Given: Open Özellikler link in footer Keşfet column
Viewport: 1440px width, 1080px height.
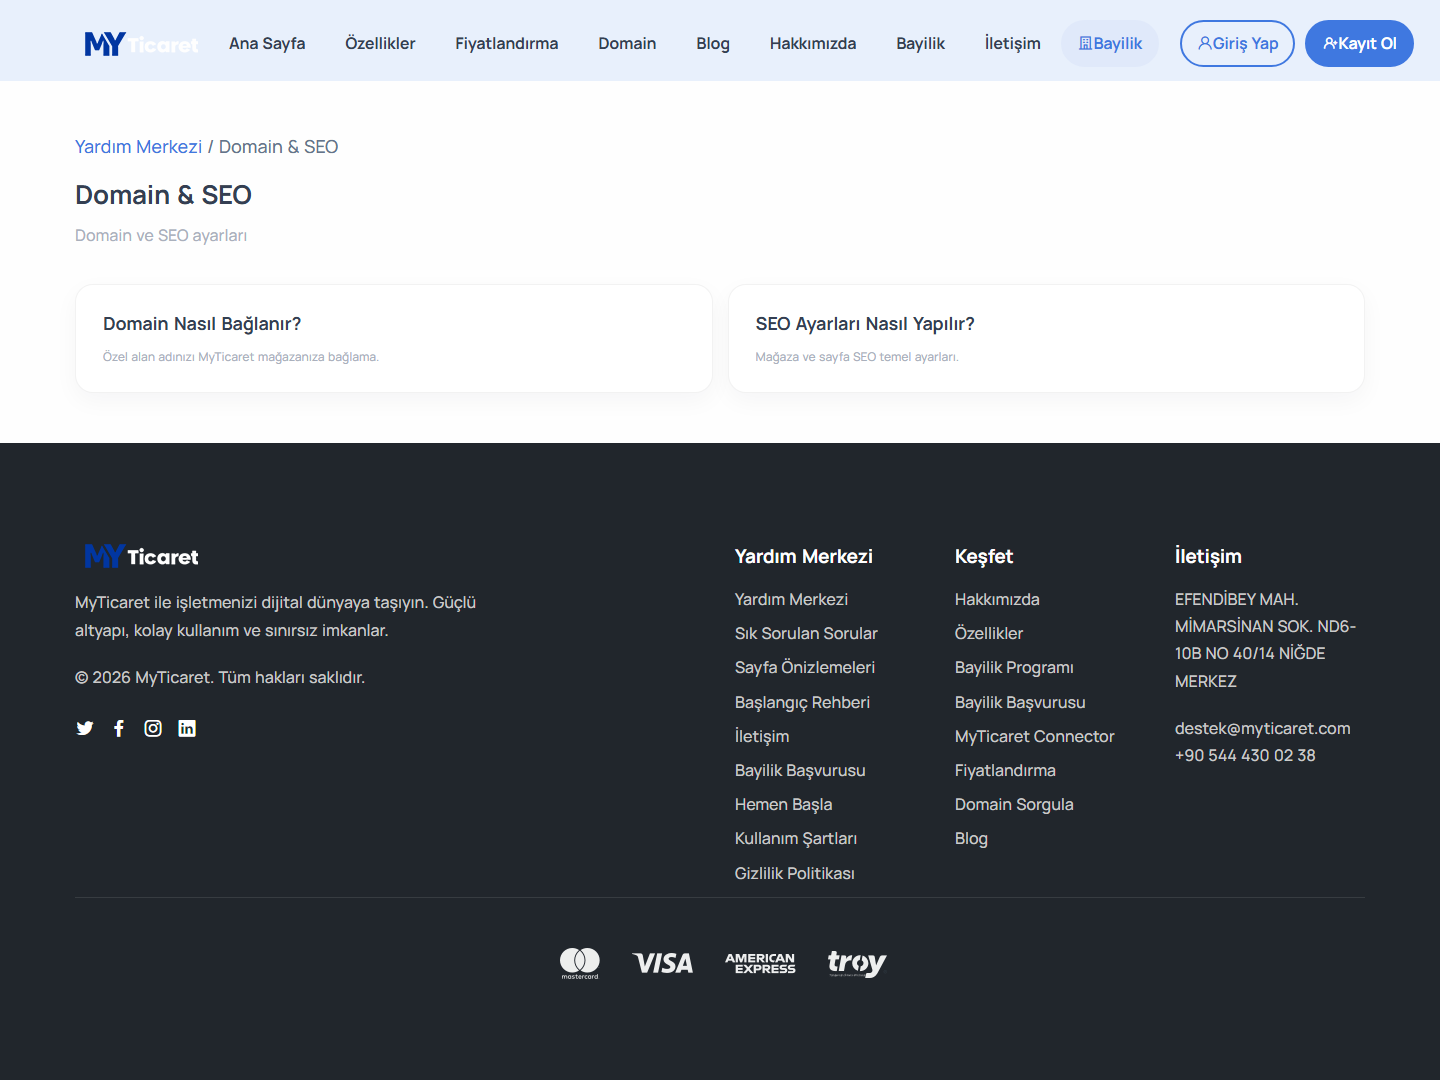Looking at the screenshot, I should (x=989, y=633).
